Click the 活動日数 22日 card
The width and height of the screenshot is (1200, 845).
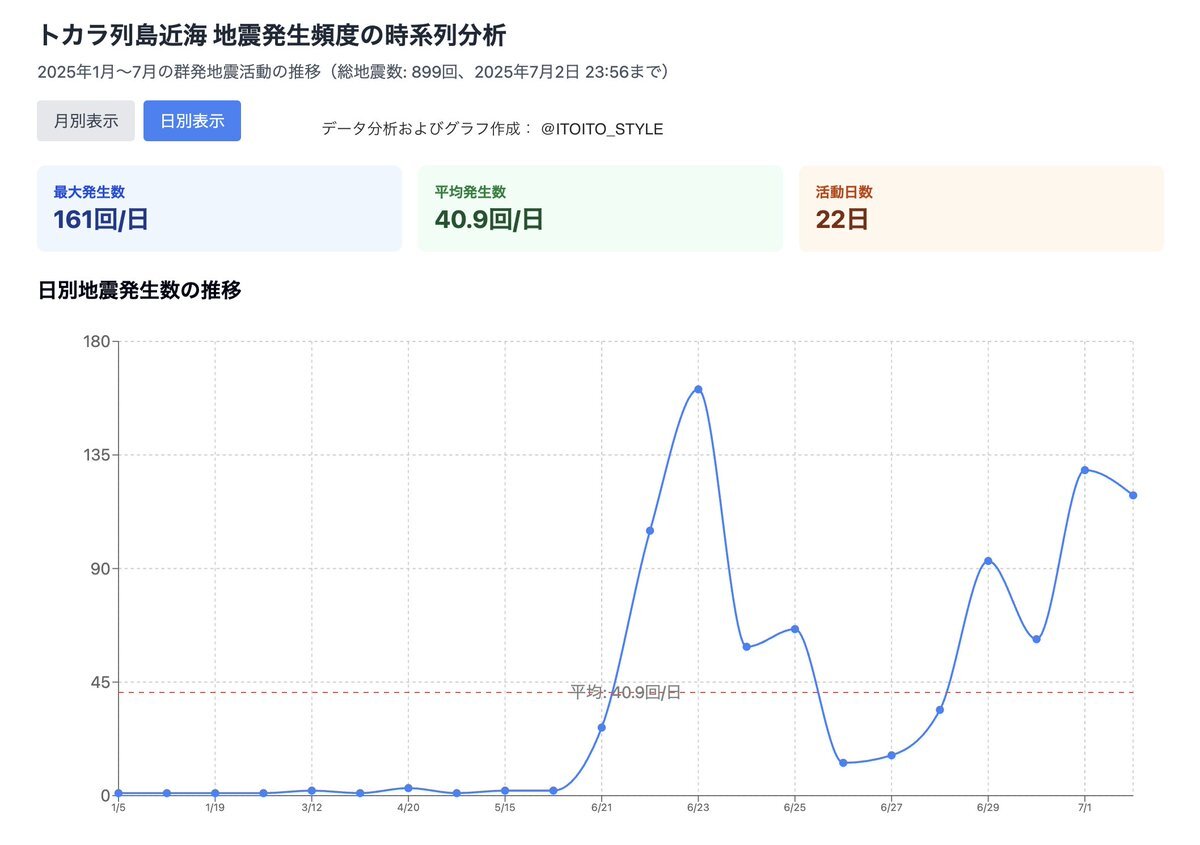point(981,208)
